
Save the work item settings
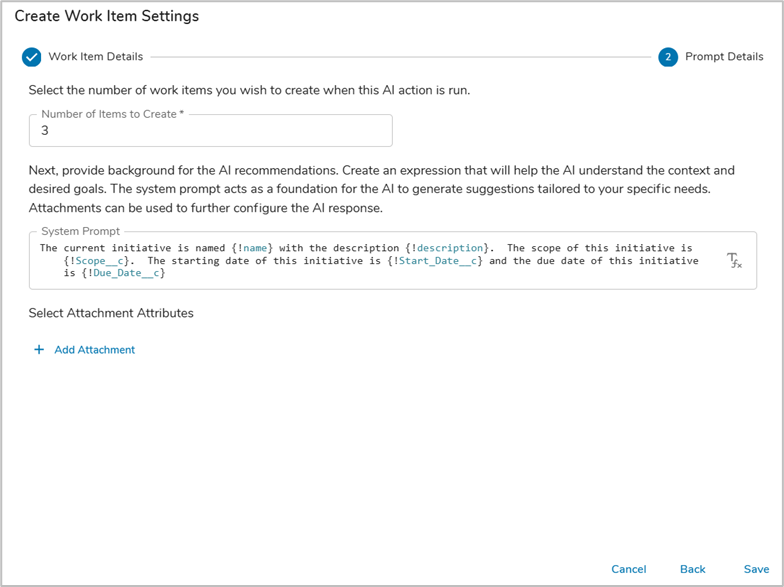[756, 569]
